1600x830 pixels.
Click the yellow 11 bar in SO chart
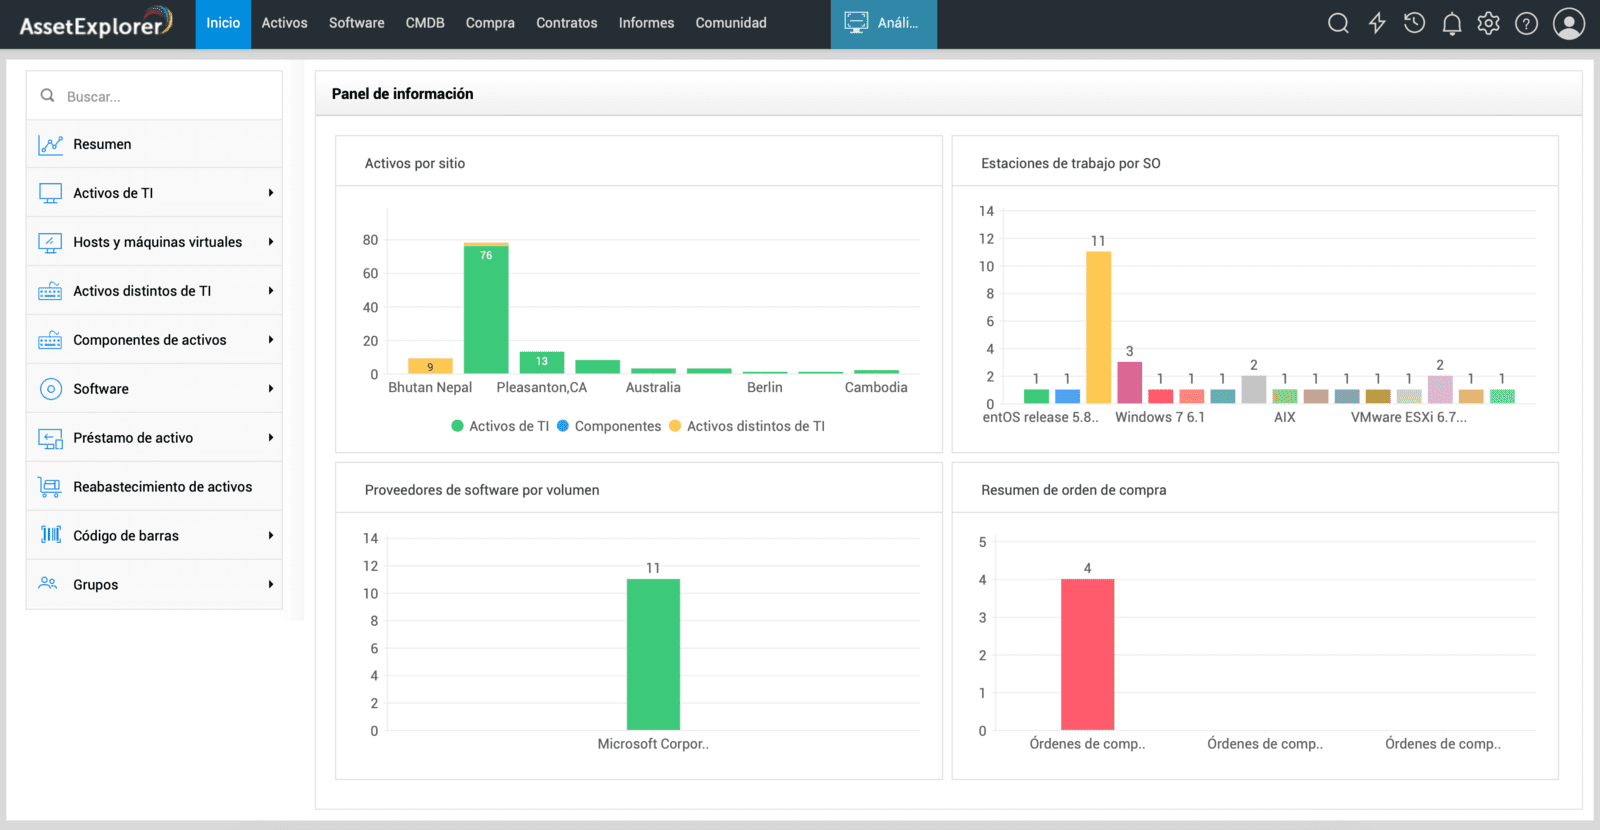[x=1098, y=327]
